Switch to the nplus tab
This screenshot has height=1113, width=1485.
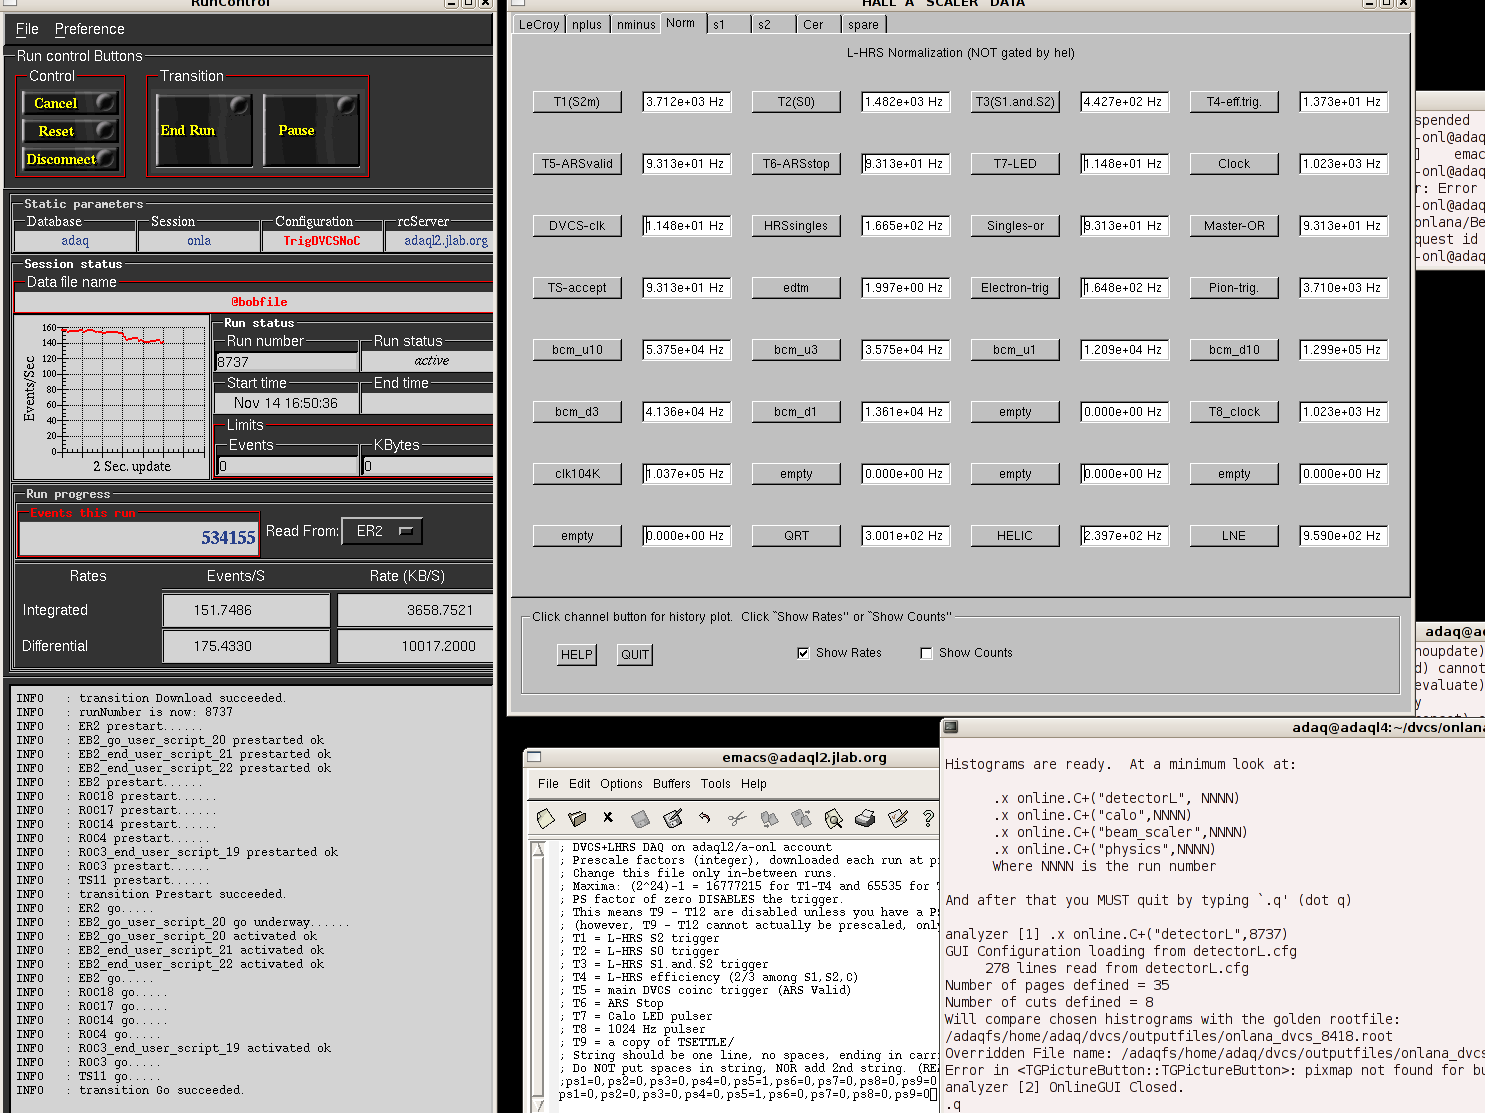587,24
